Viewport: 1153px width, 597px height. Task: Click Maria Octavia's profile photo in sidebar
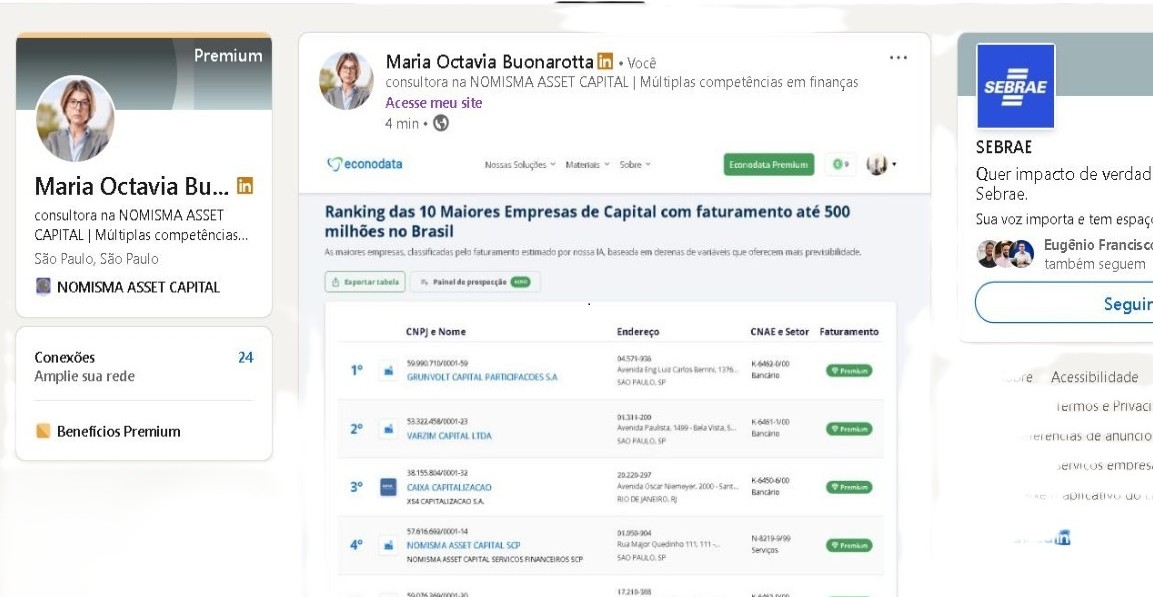(75, 118)
